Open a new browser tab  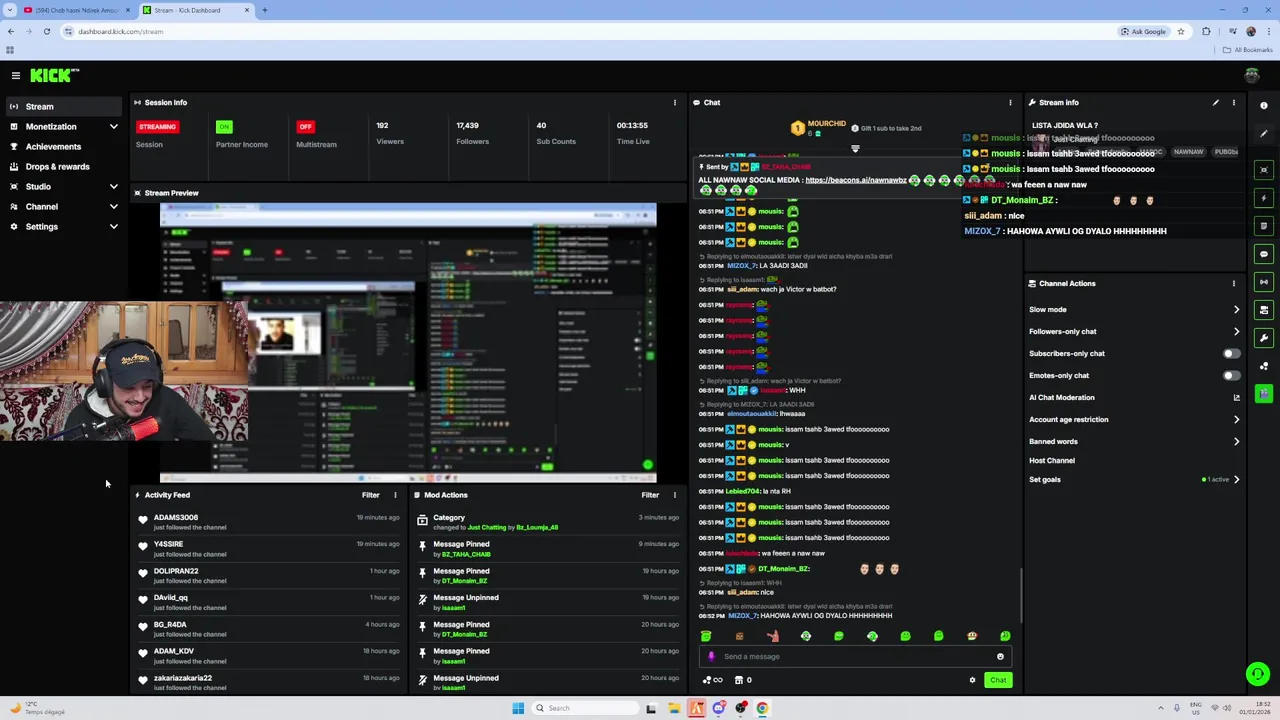[265, 10]
